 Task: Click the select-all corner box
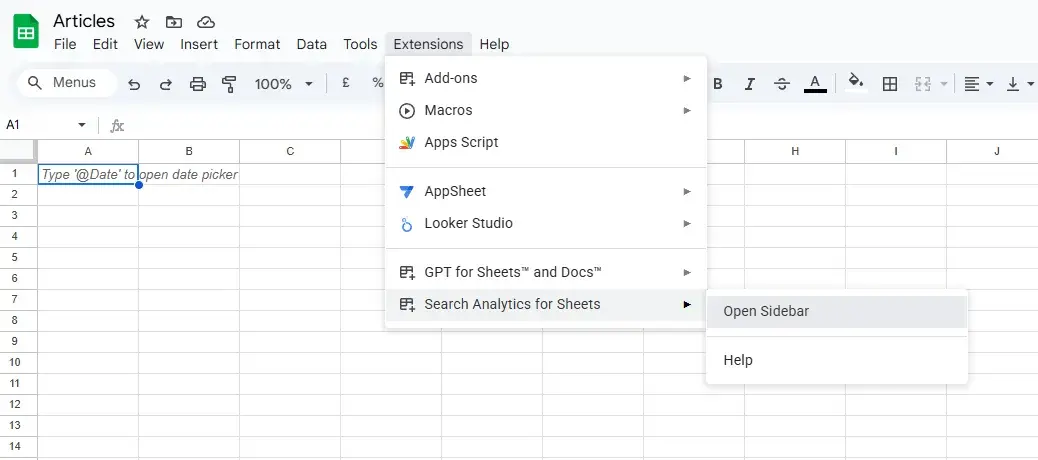[x=19, y=152]
